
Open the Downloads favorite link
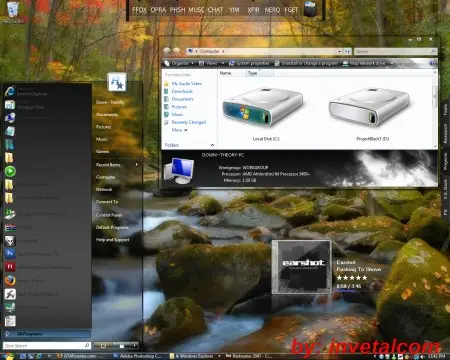tap(182, 91)
